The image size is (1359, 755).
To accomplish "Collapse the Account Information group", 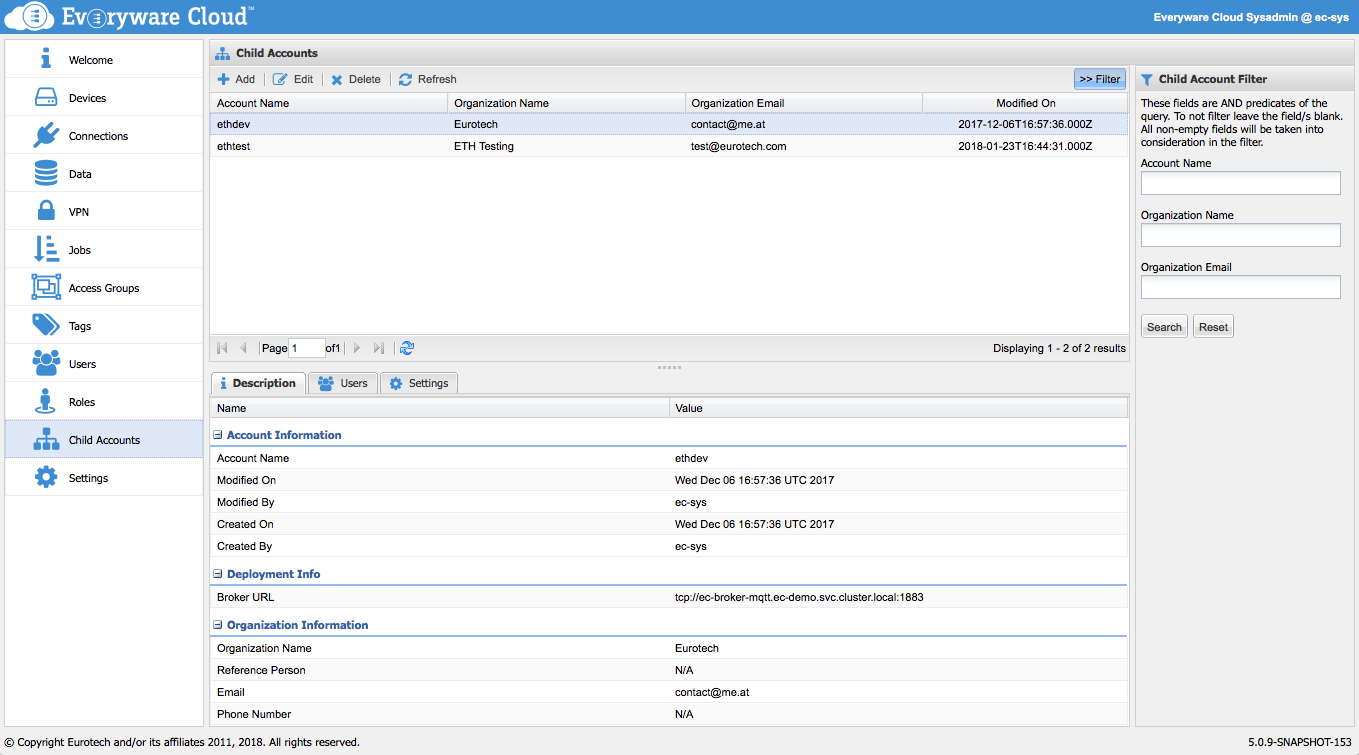I will (218, 435).
